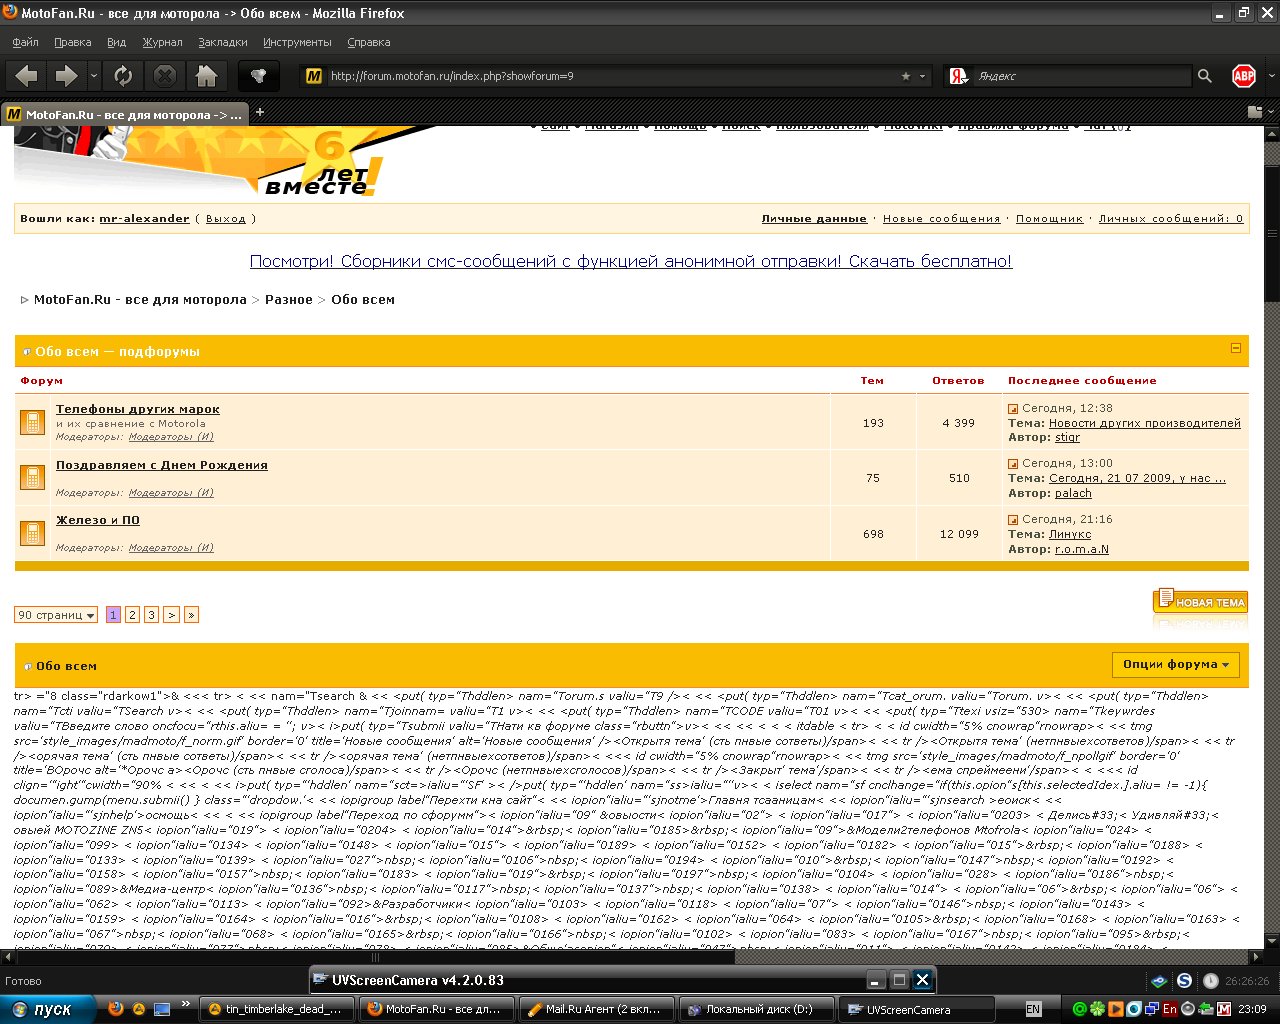Open the Adblock Plus ABP icon

pos(1243,76)
